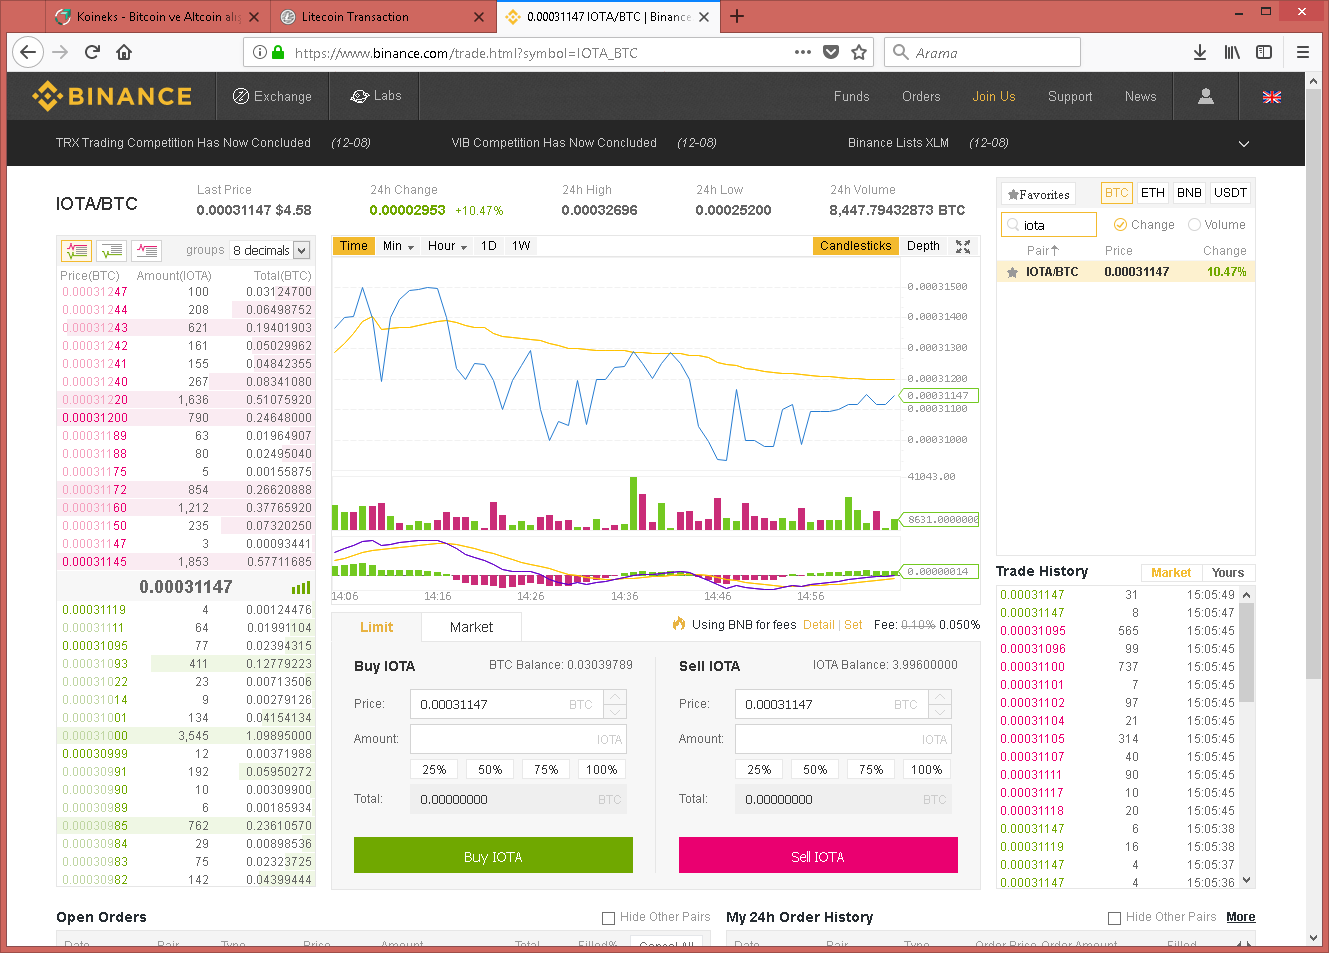The image size is (1329, 953).
Task: Click the iota pair search field
Action: pos(1049,225)
